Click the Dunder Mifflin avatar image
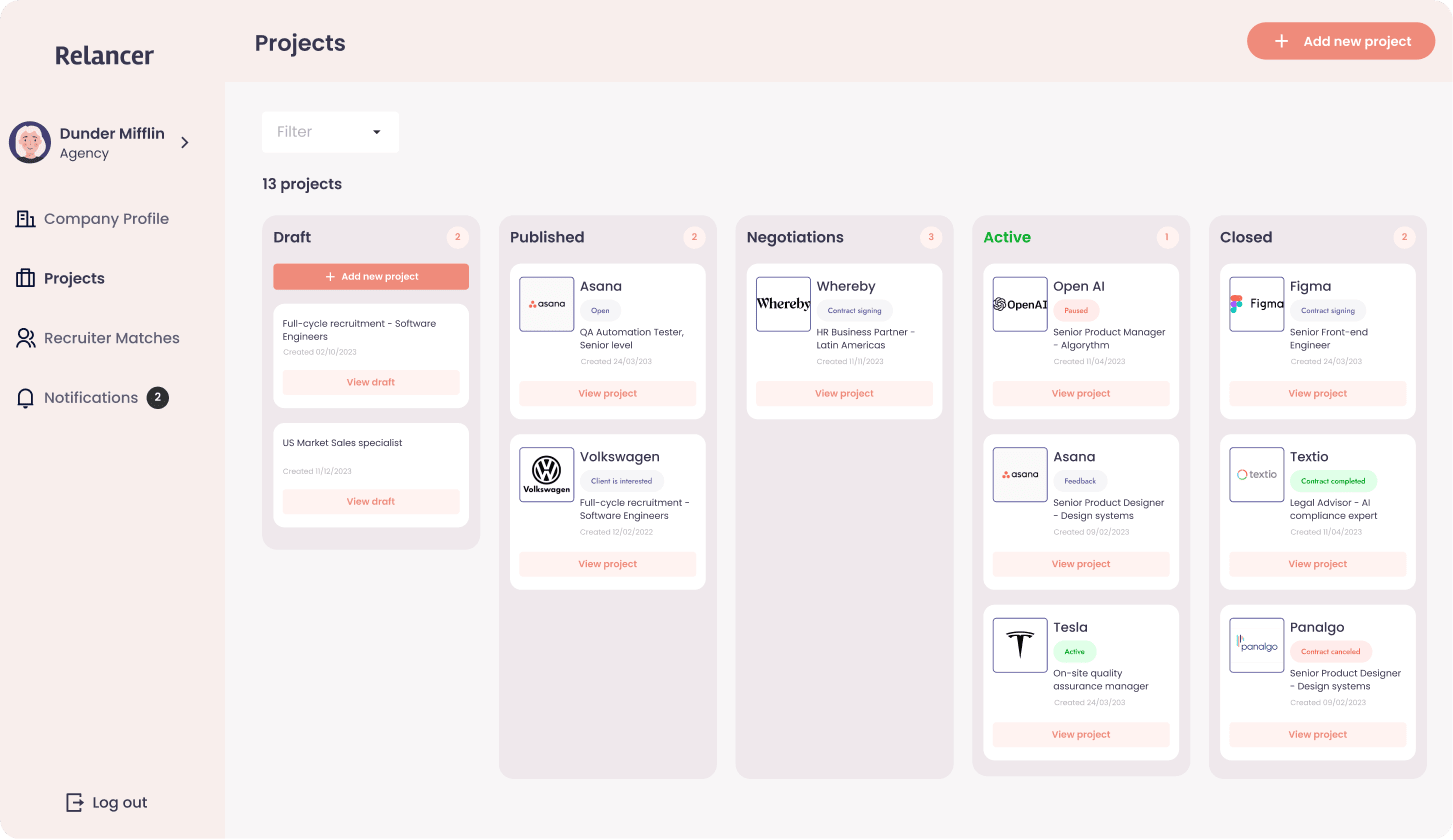Viewport: 1453px width, 840px height. tap(30, 142)
